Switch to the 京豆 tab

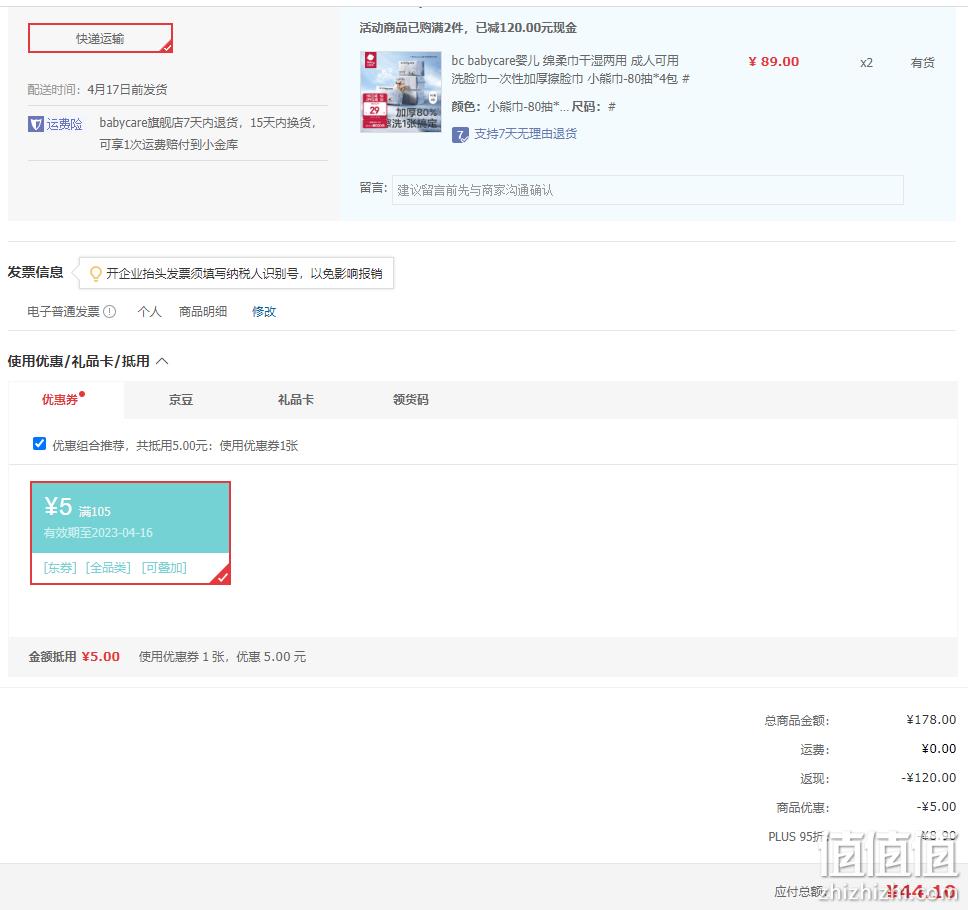181,399
